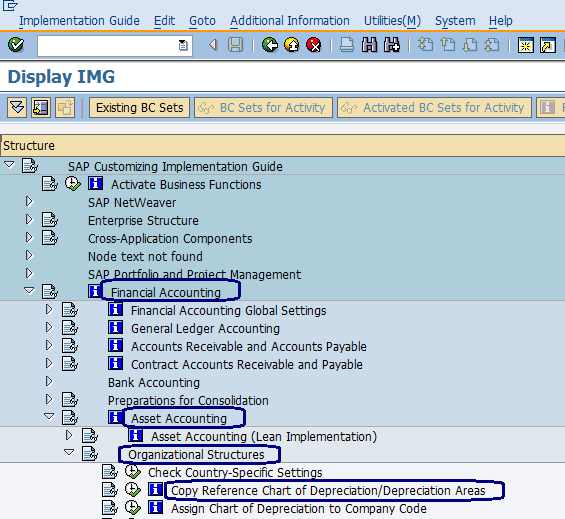Expand Asset Accounting (Lean Implementation) node
The image size is (565, 519).
point(69,436)
